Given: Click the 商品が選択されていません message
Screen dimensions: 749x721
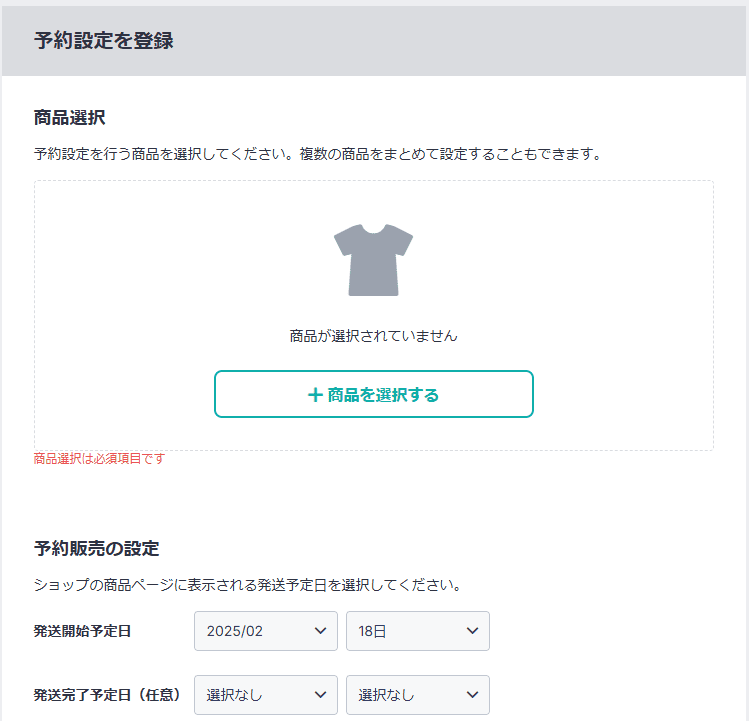Looking at the screenshot, I should 374,336.
